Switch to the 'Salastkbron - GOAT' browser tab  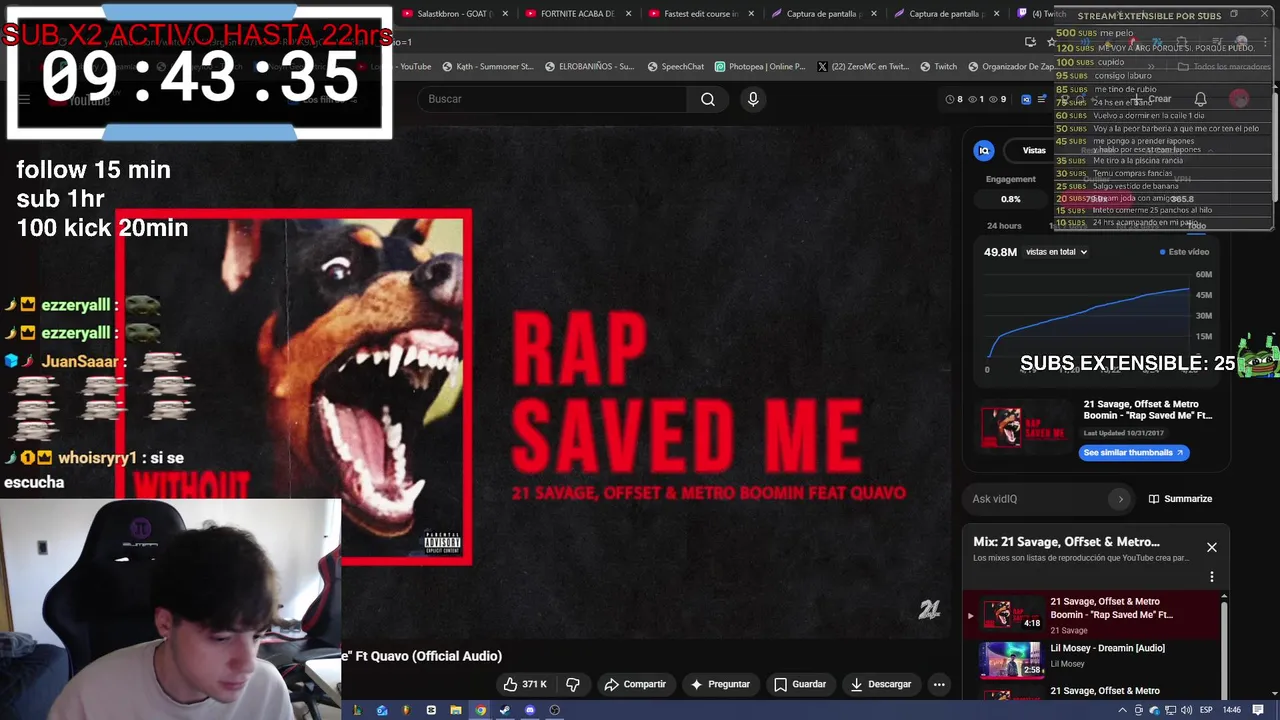[455, 14]
